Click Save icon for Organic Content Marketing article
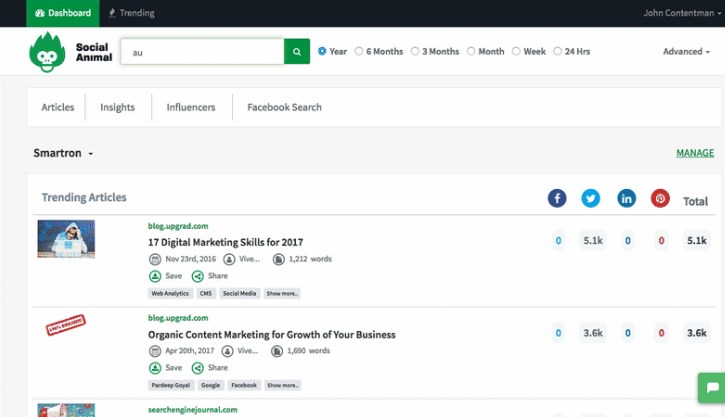Screen dimensions: 725x417 (155, 368)
